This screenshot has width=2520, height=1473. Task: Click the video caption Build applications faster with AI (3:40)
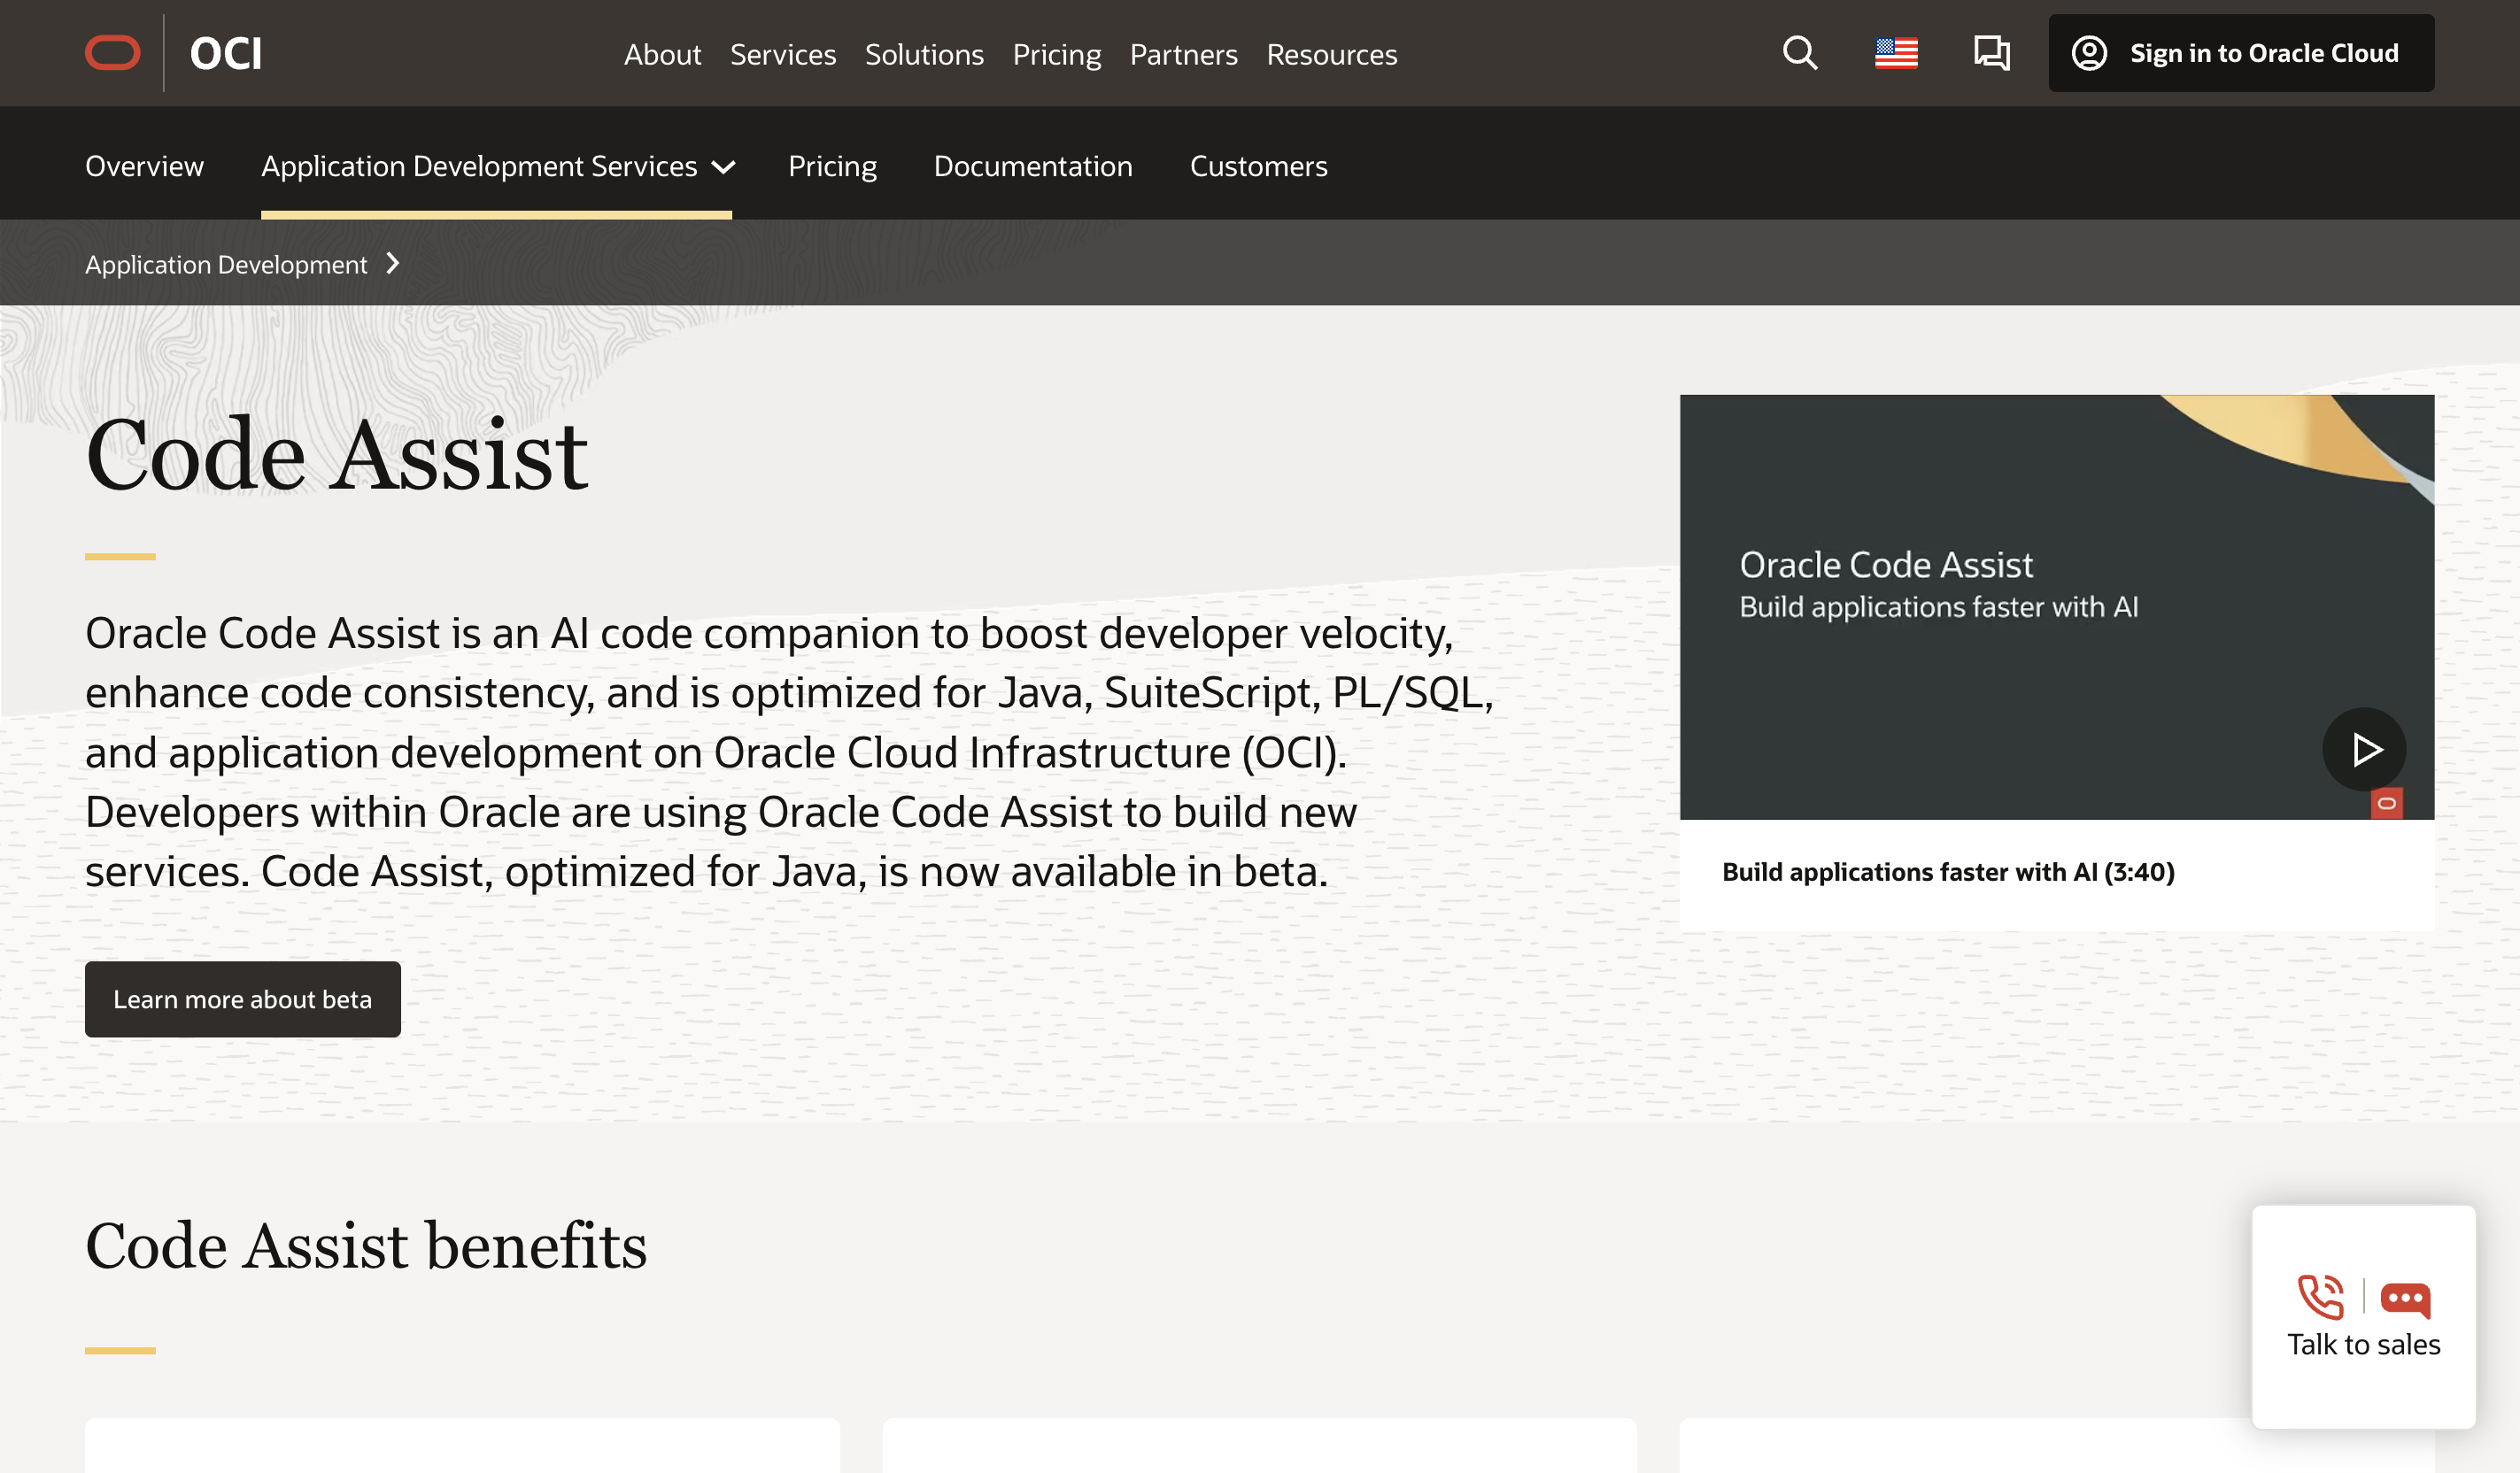(1947, 872)
